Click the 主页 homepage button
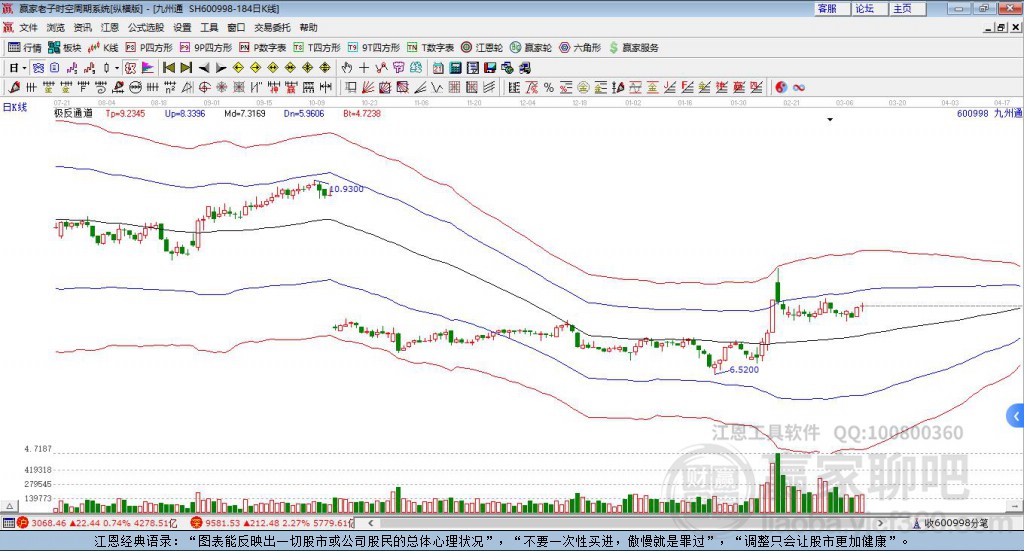1024x551 pixels. coord(907,8)
